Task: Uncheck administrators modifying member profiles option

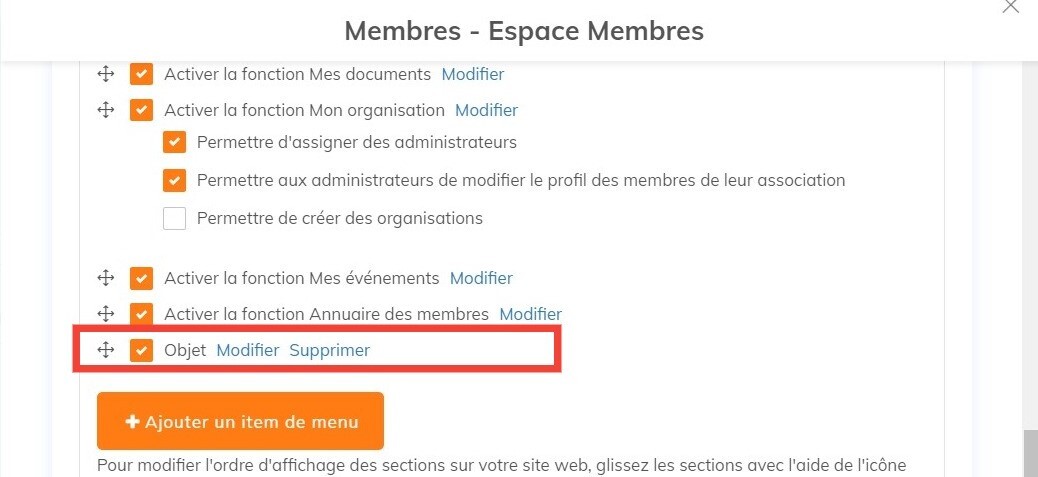Action: 175,181
